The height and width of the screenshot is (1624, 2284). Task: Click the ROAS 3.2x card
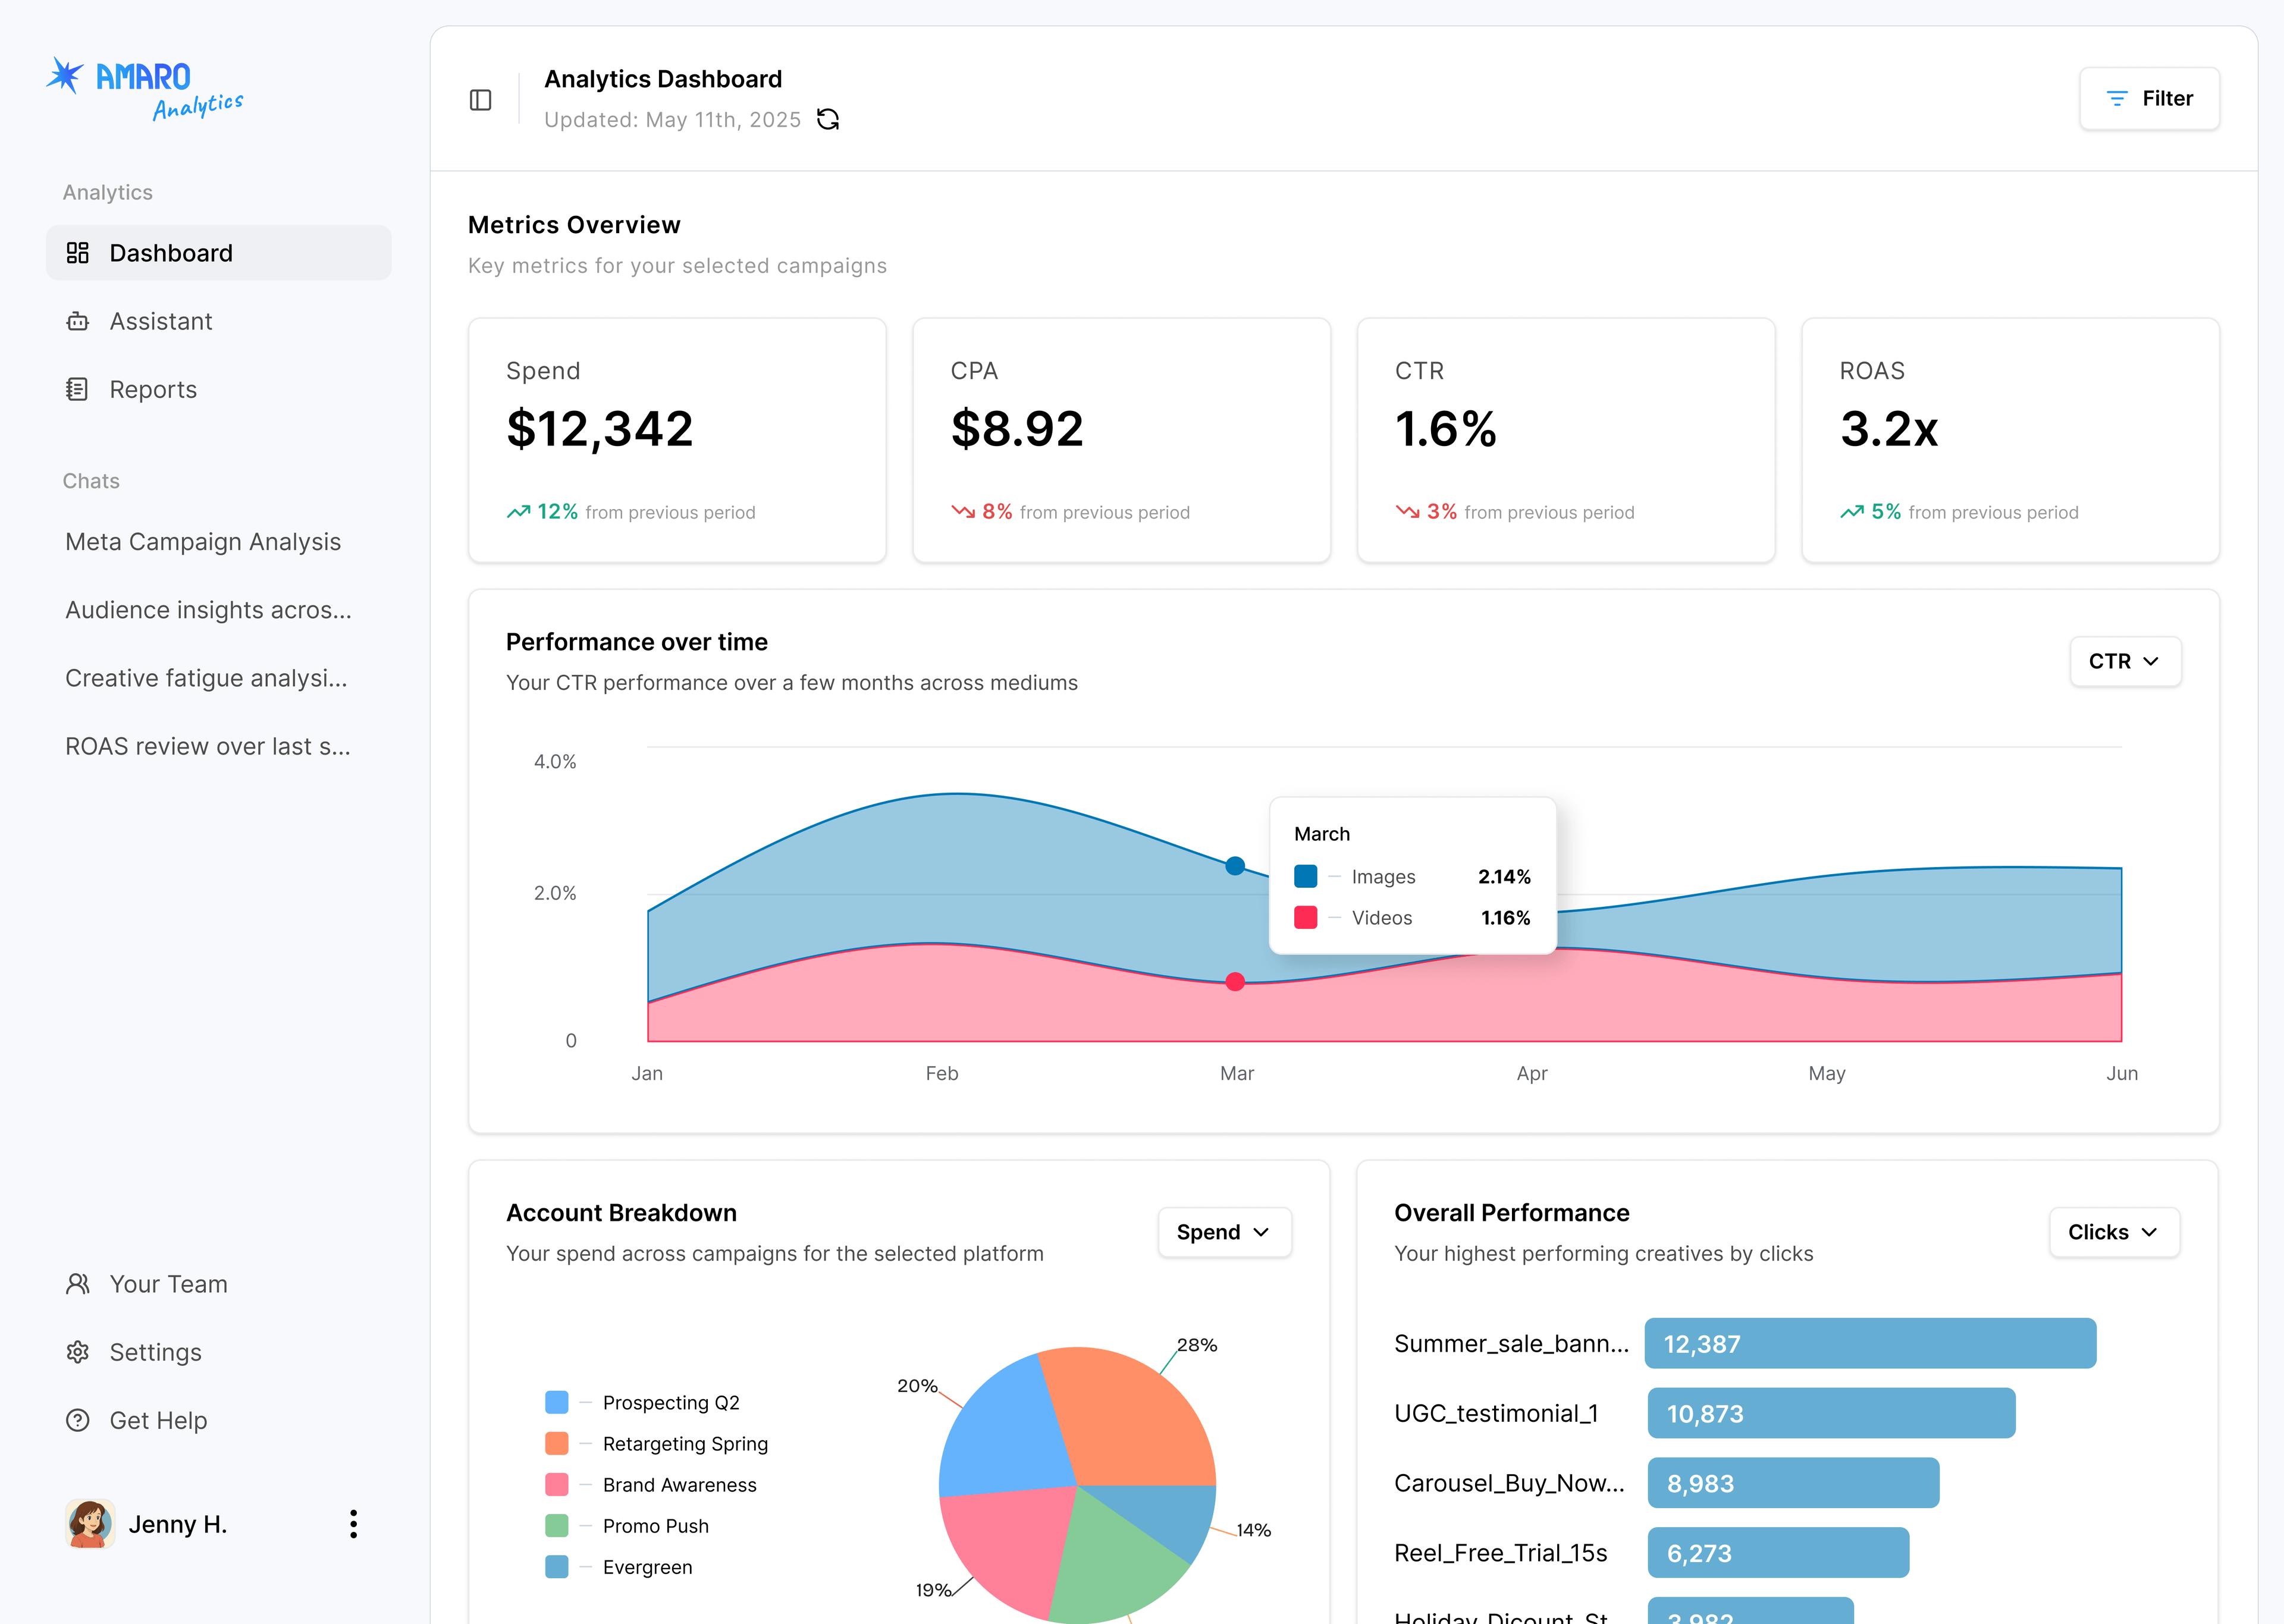[x=2010, y=440]
